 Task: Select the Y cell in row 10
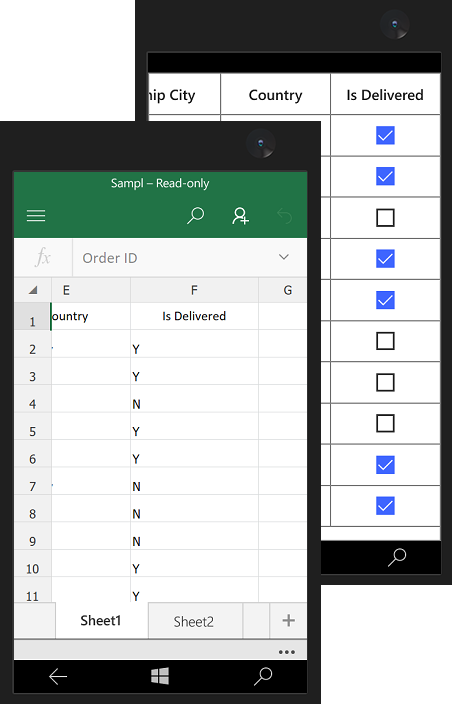(x=194, y=563)
